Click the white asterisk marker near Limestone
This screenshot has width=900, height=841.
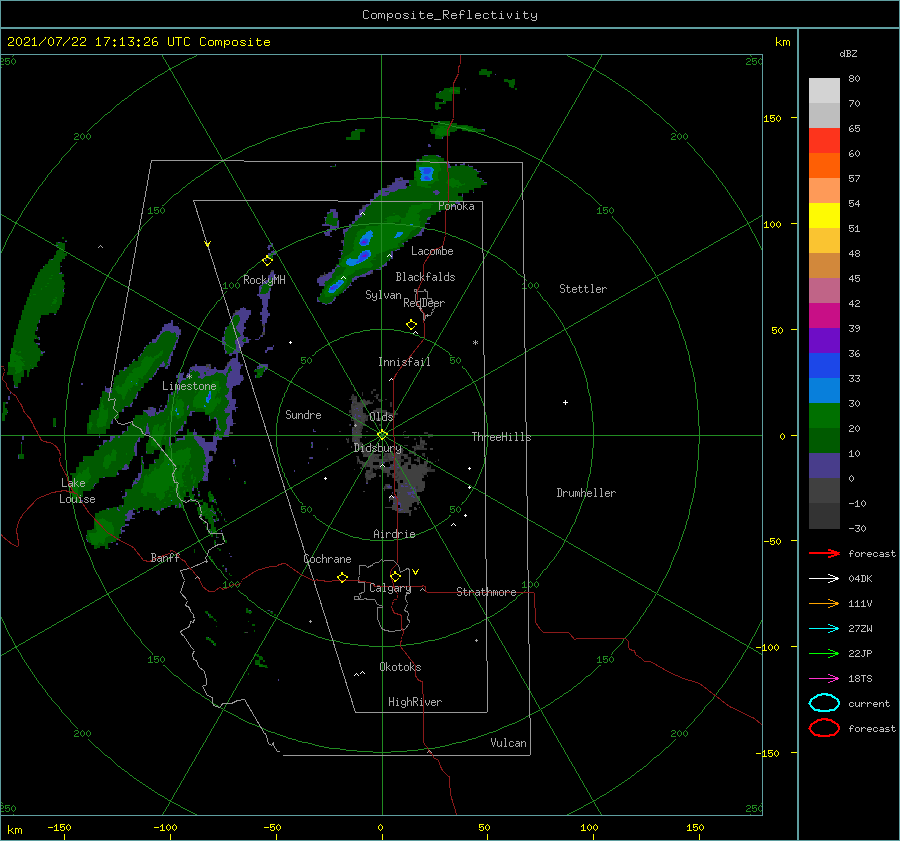tap(189, 377)
